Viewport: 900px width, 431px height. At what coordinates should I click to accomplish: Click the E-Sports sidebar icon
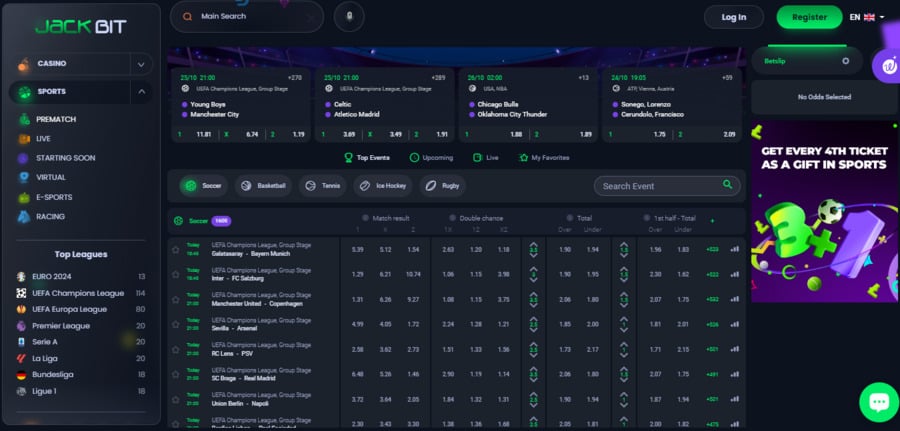tap(24, 197)
